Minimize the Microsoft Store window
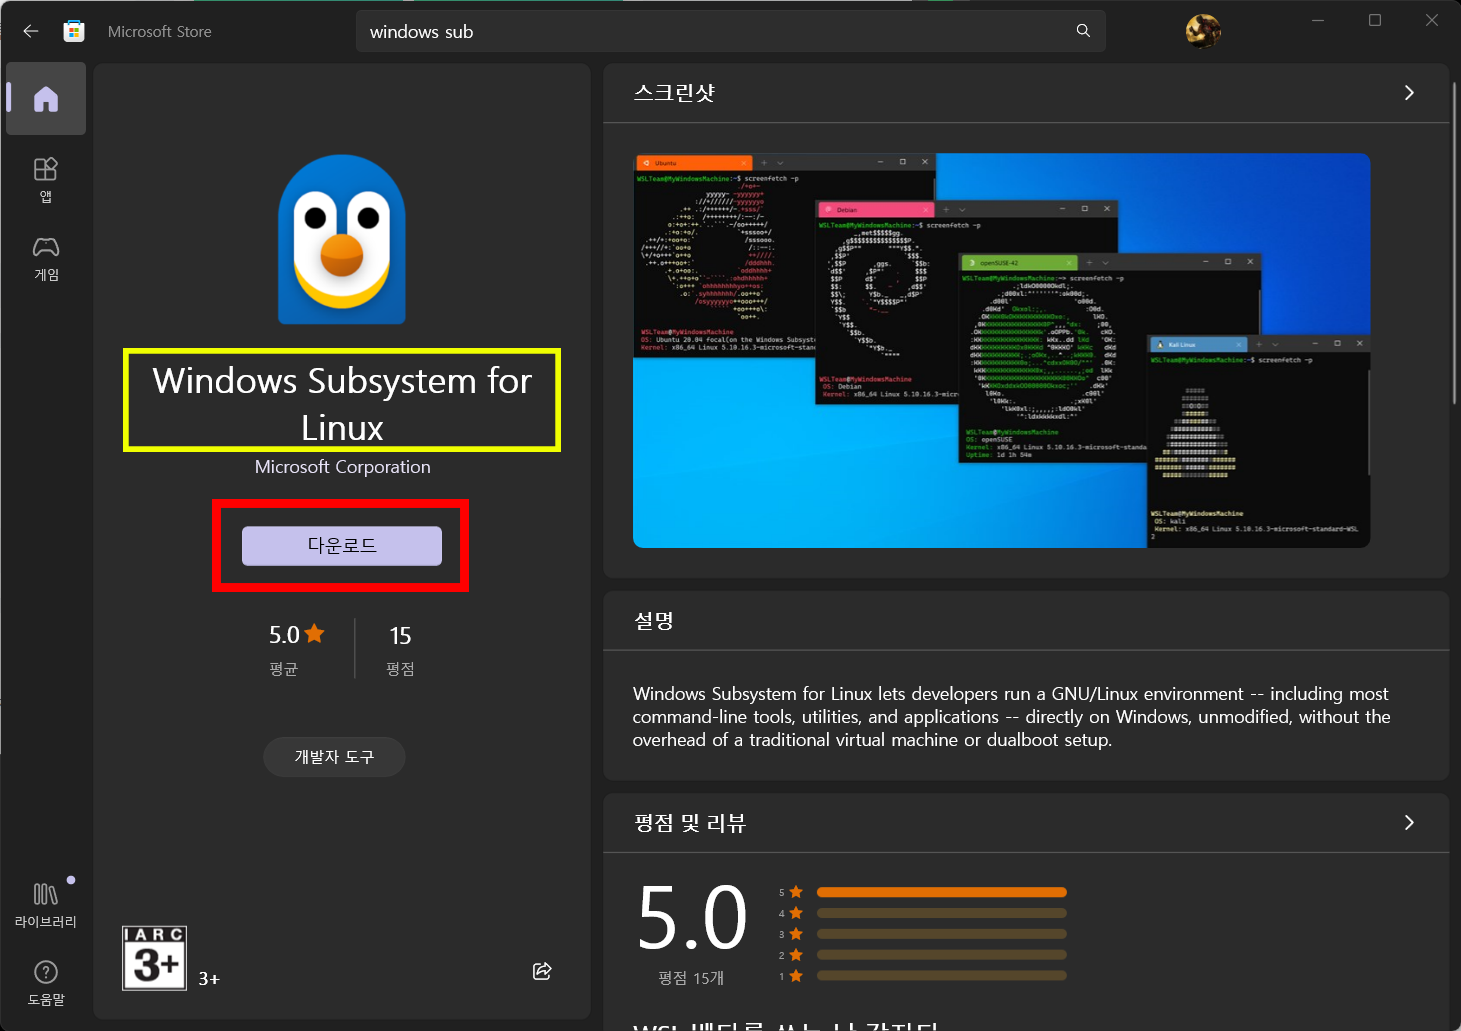The height and width of the screenshot is (1031, 1461). click(x=1318, y=20)
